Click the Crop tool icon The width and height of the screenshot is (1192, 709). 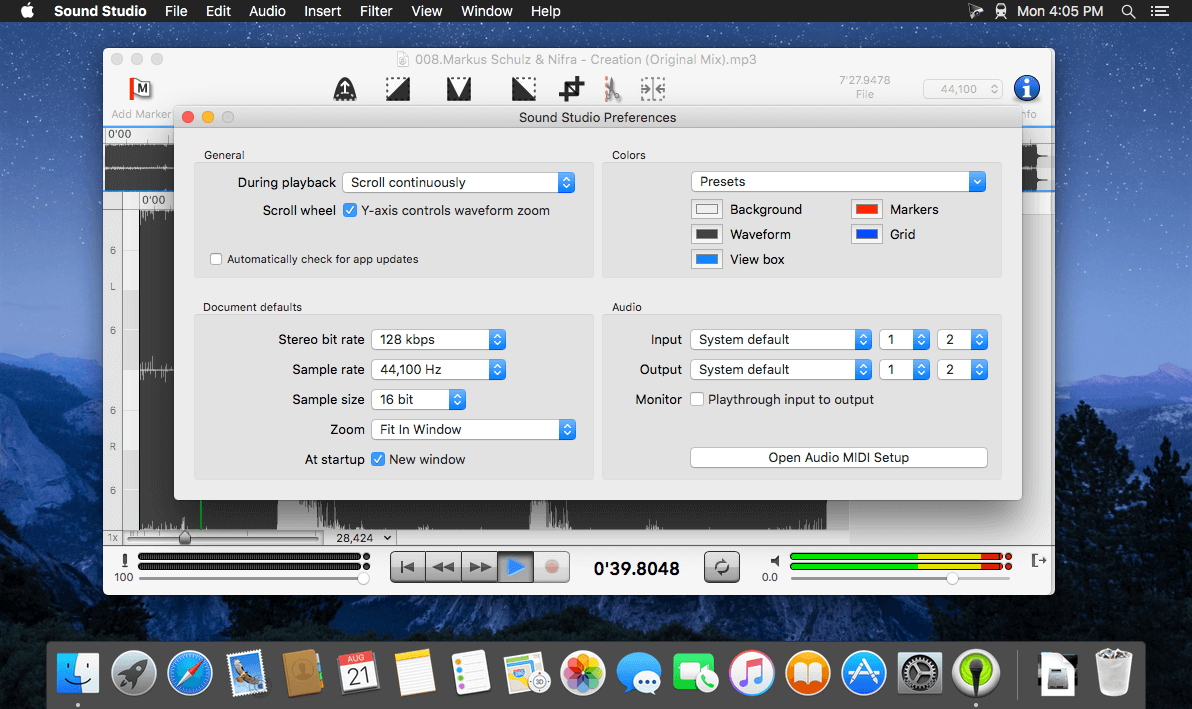click(571, 89)
